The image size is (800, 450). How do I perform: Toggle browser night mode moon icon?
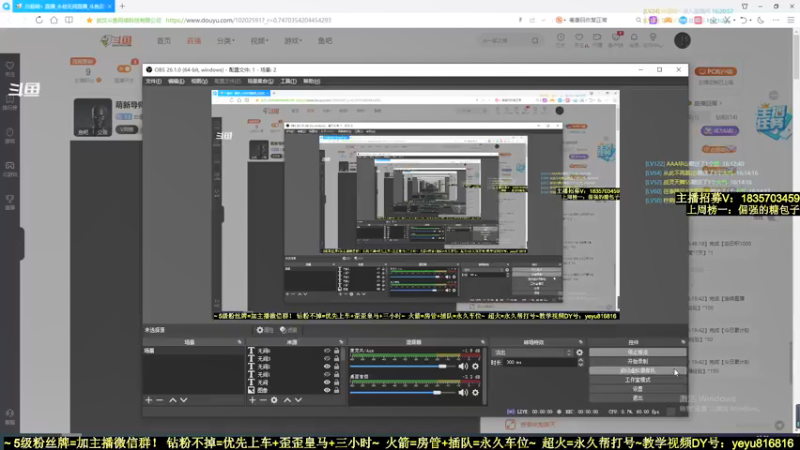tap(761, 20)
